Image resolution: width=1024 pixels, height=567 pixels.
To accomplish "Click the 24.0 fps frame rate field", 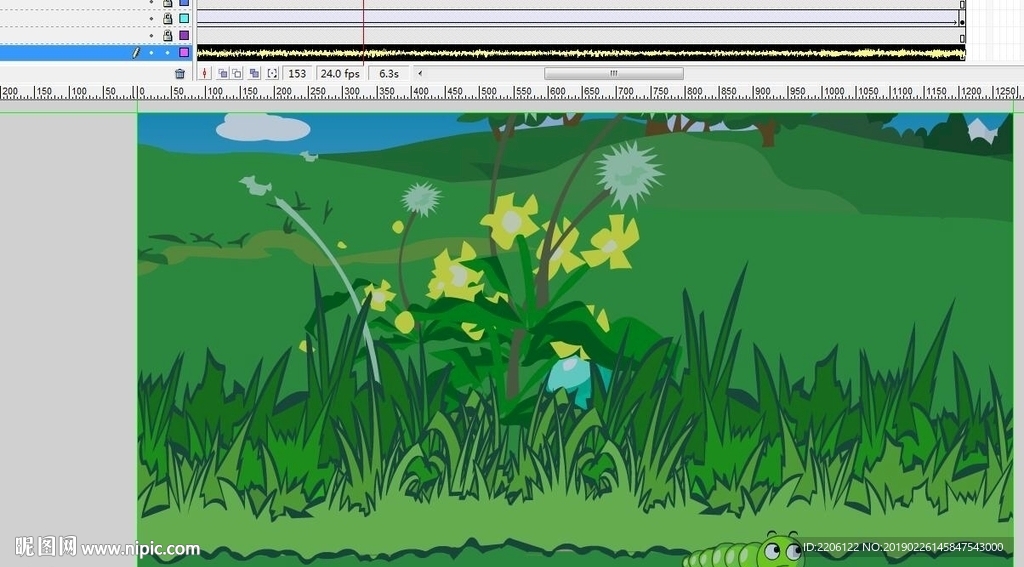I will pos(339,73).
